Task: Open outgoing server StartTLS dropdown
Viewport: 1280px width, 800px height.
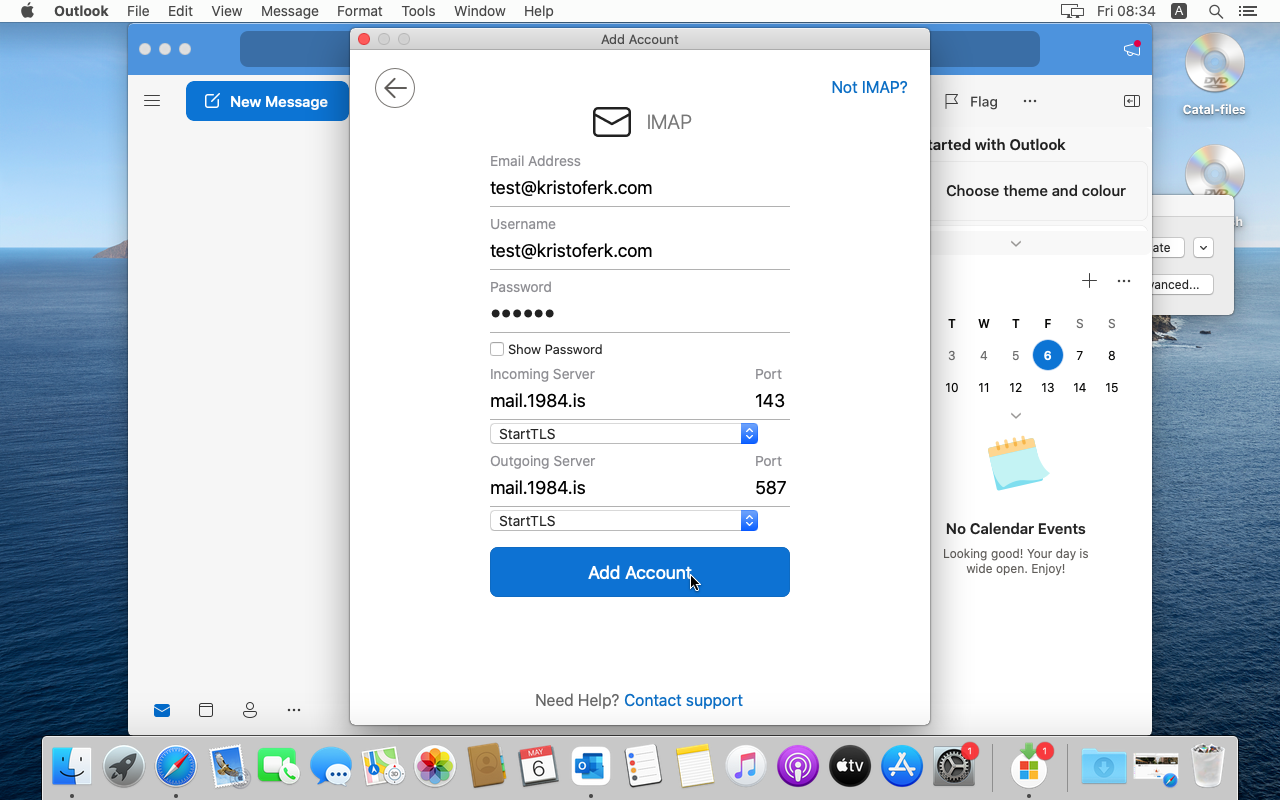Action: coord(623,521)
